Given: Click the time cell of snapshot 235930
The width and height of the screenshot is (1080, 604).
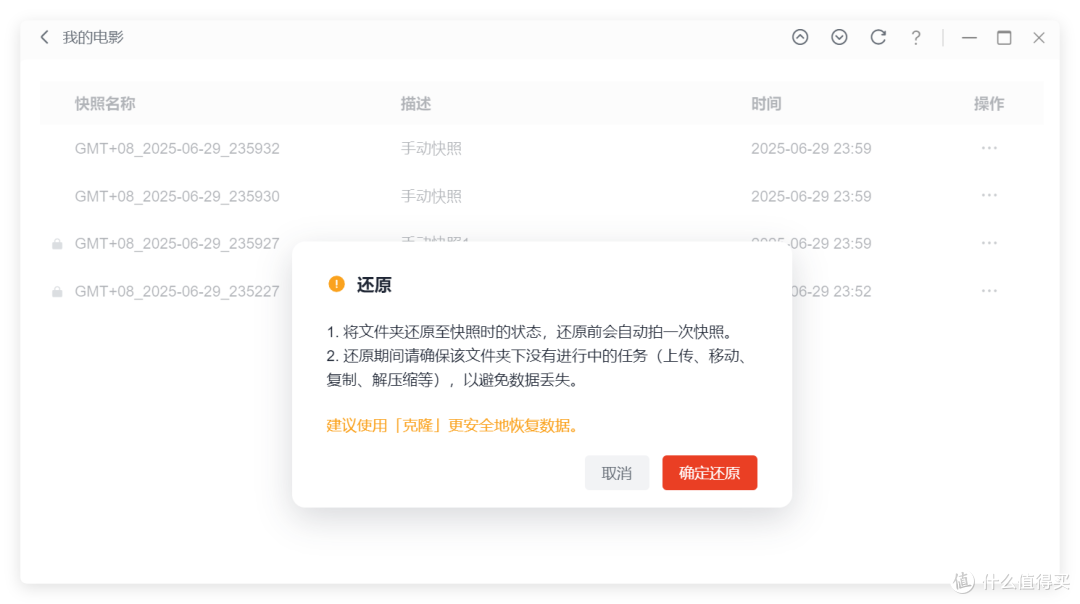Looking at the screenshot, I should (x=811, y=196).
